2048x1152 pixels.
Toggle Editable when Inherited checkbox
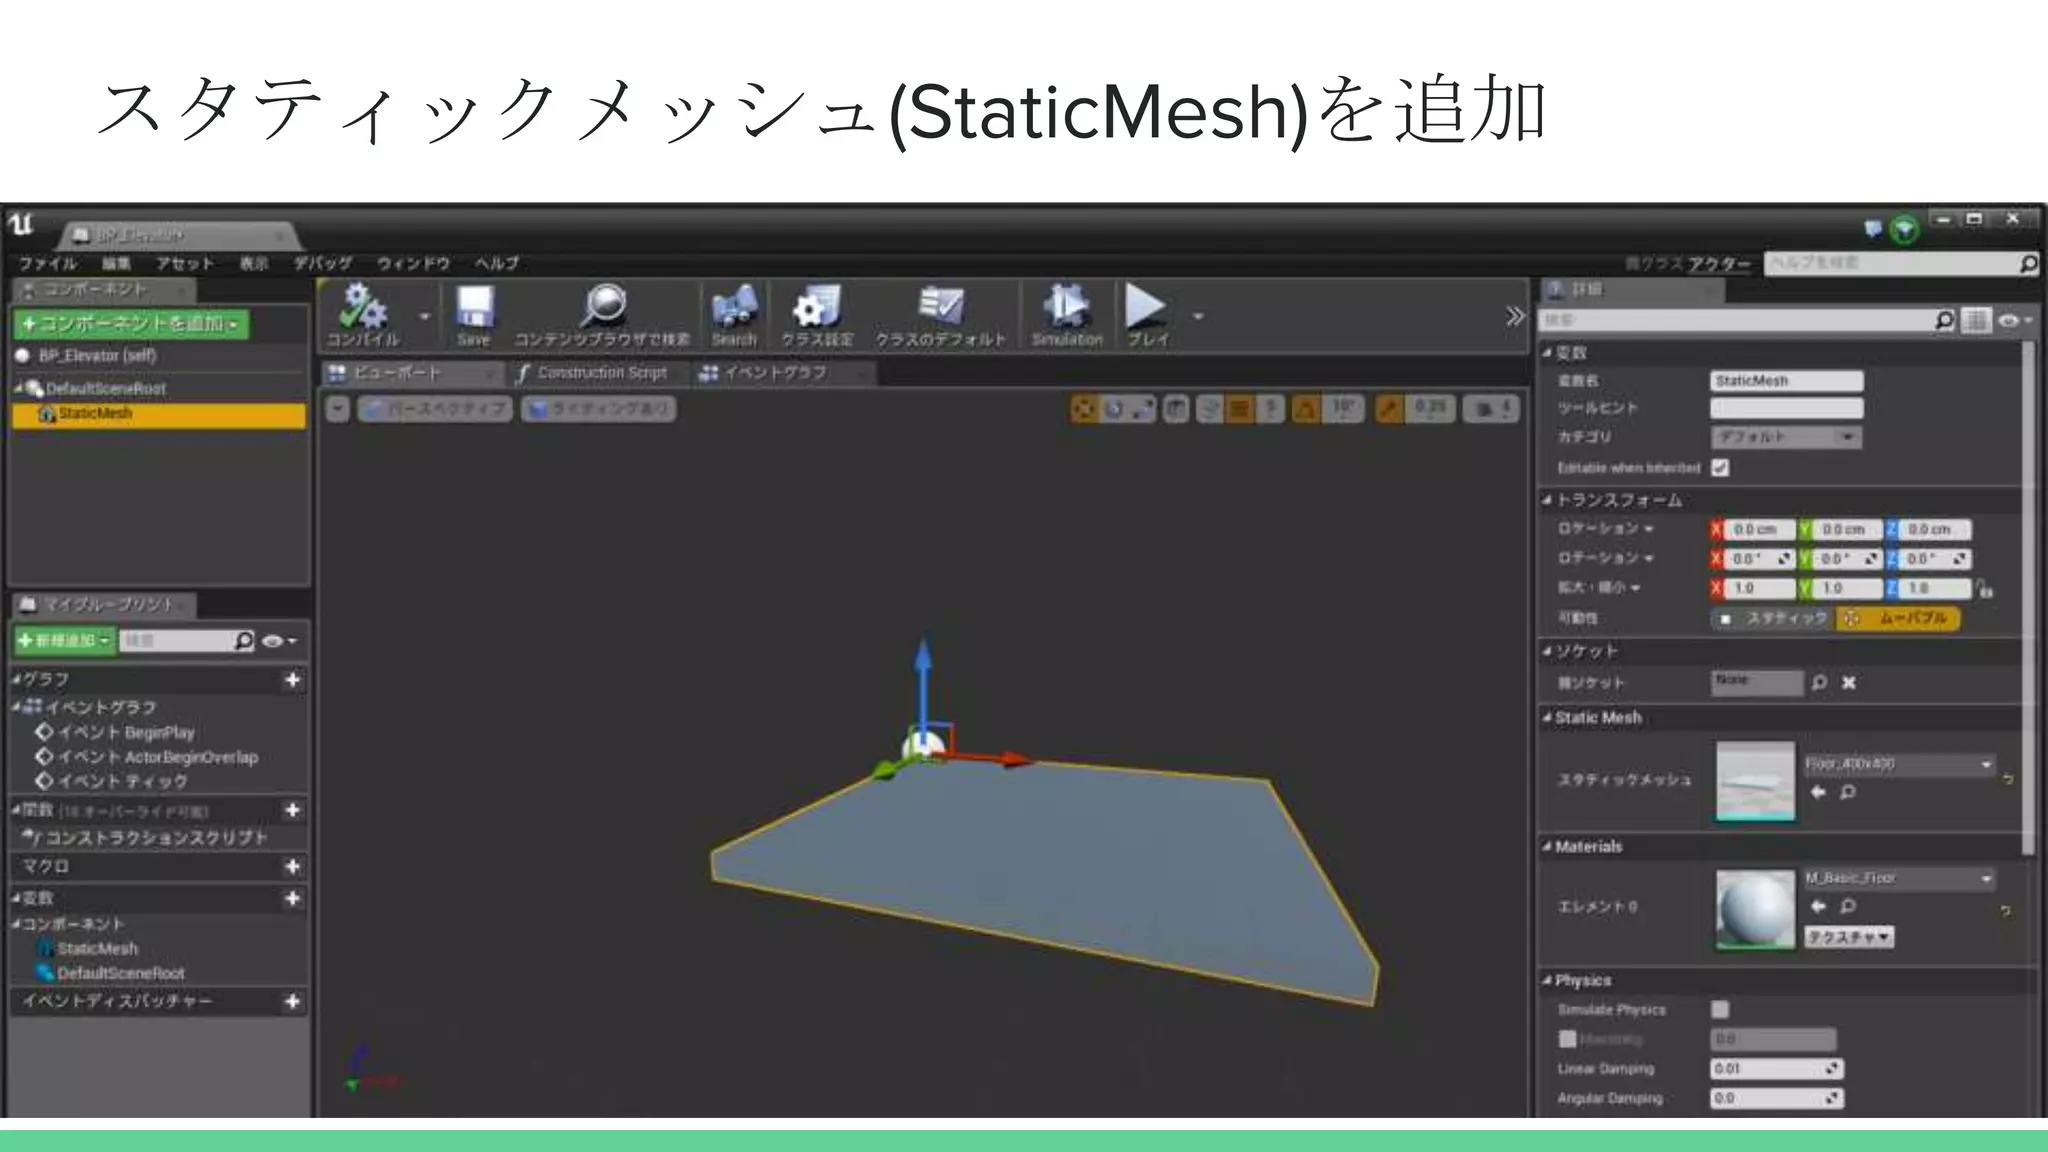pos(1720,467)
